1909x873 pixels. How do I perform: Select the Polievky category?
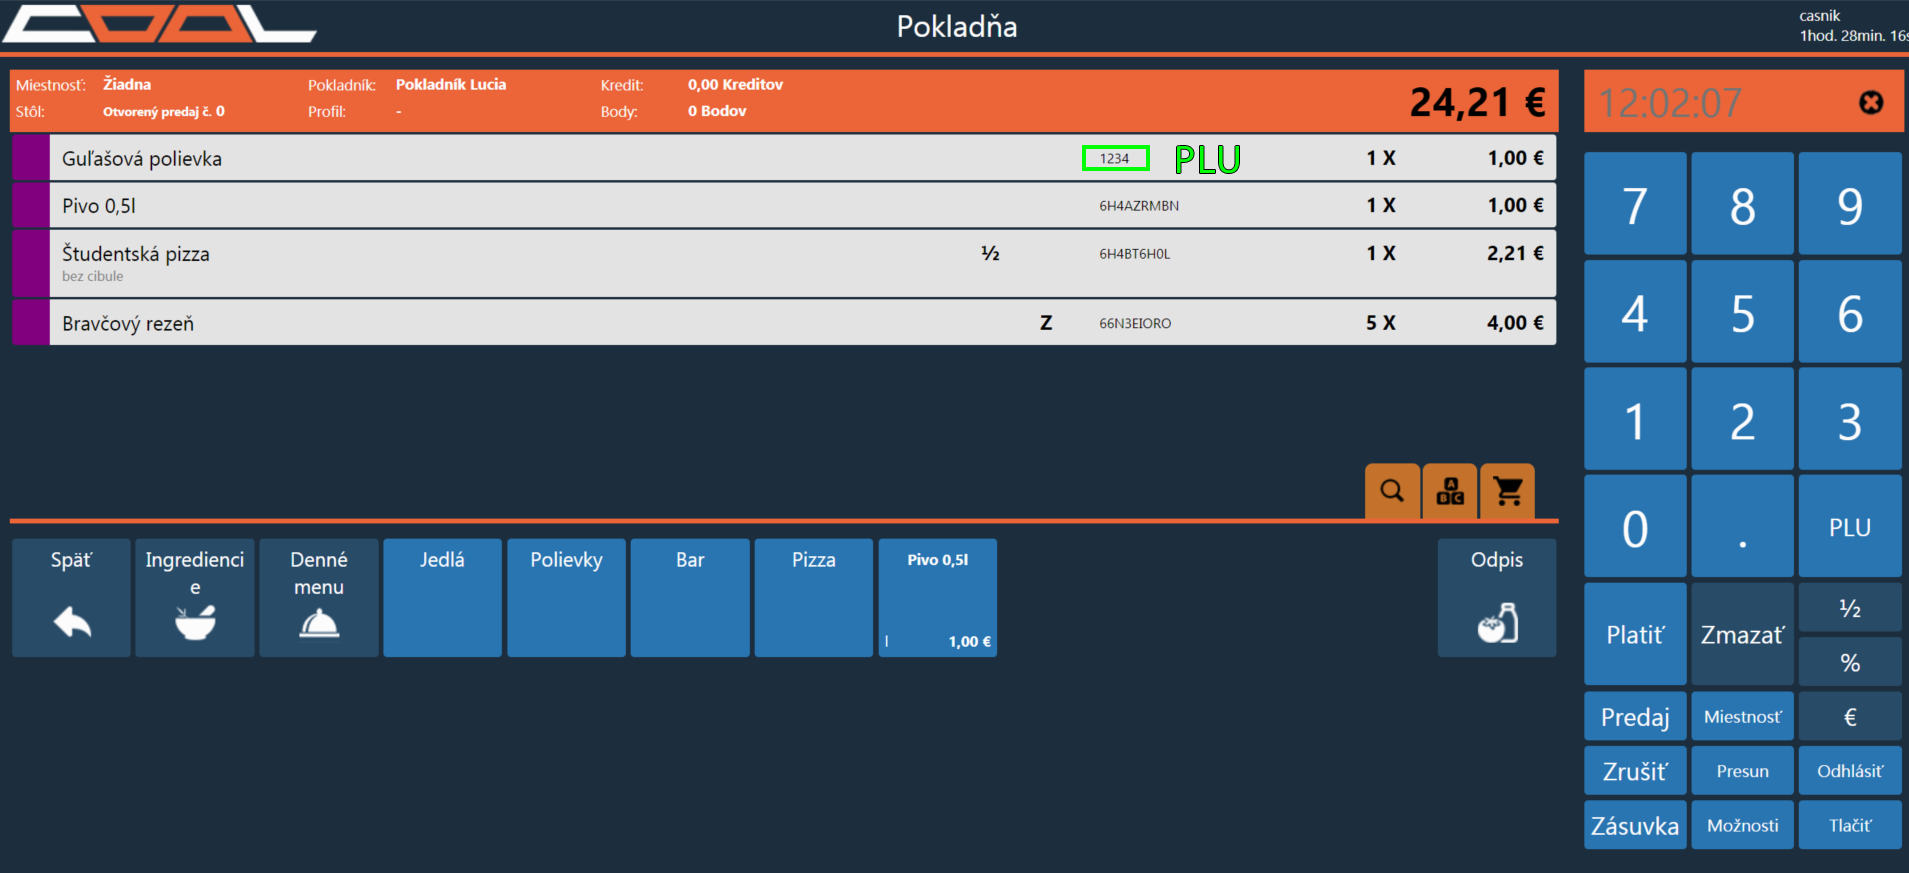[x=566, y=598]
